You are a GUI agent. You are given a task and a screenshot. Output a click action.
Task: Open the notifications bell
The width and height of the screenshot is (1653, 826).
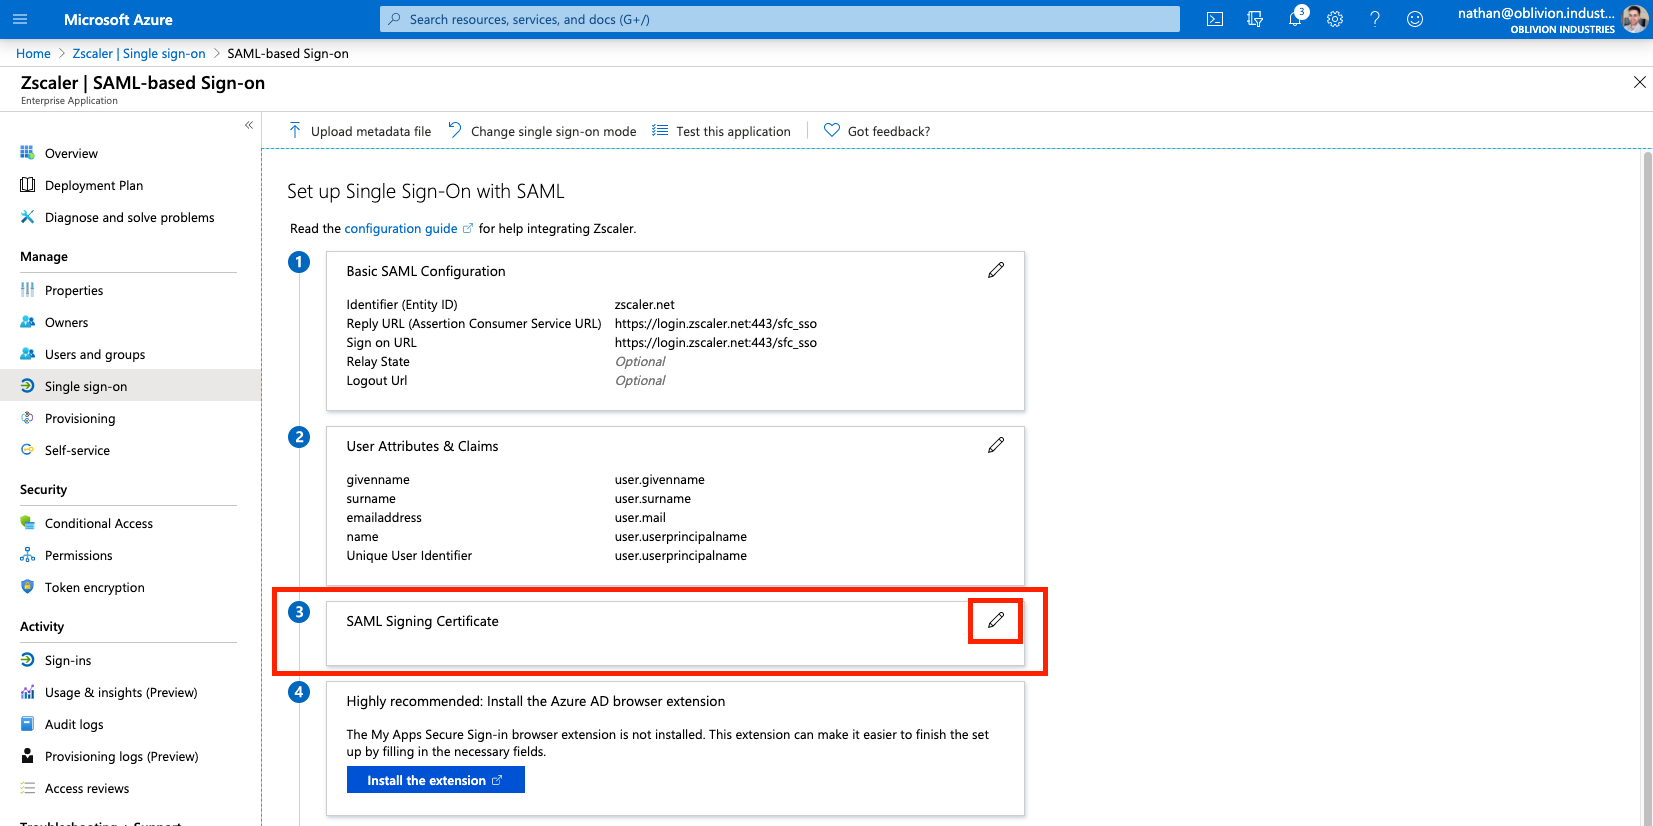[1295, 19]
